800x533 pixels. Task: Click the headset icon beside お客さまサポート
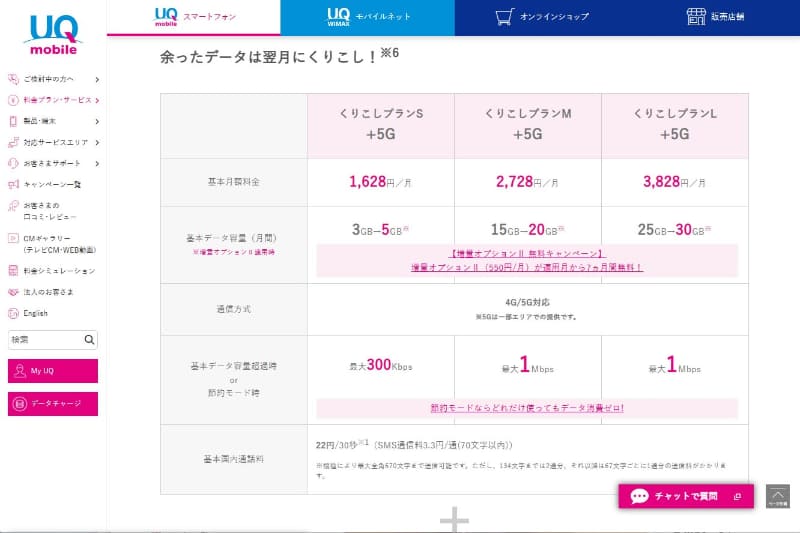coord(13,163)
